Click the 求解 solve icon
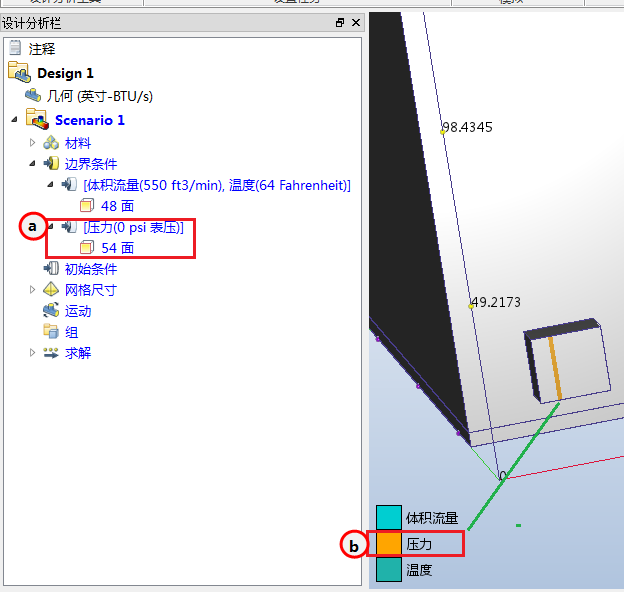The width and height of the screenshot is (624, 592). click(51, 352)
